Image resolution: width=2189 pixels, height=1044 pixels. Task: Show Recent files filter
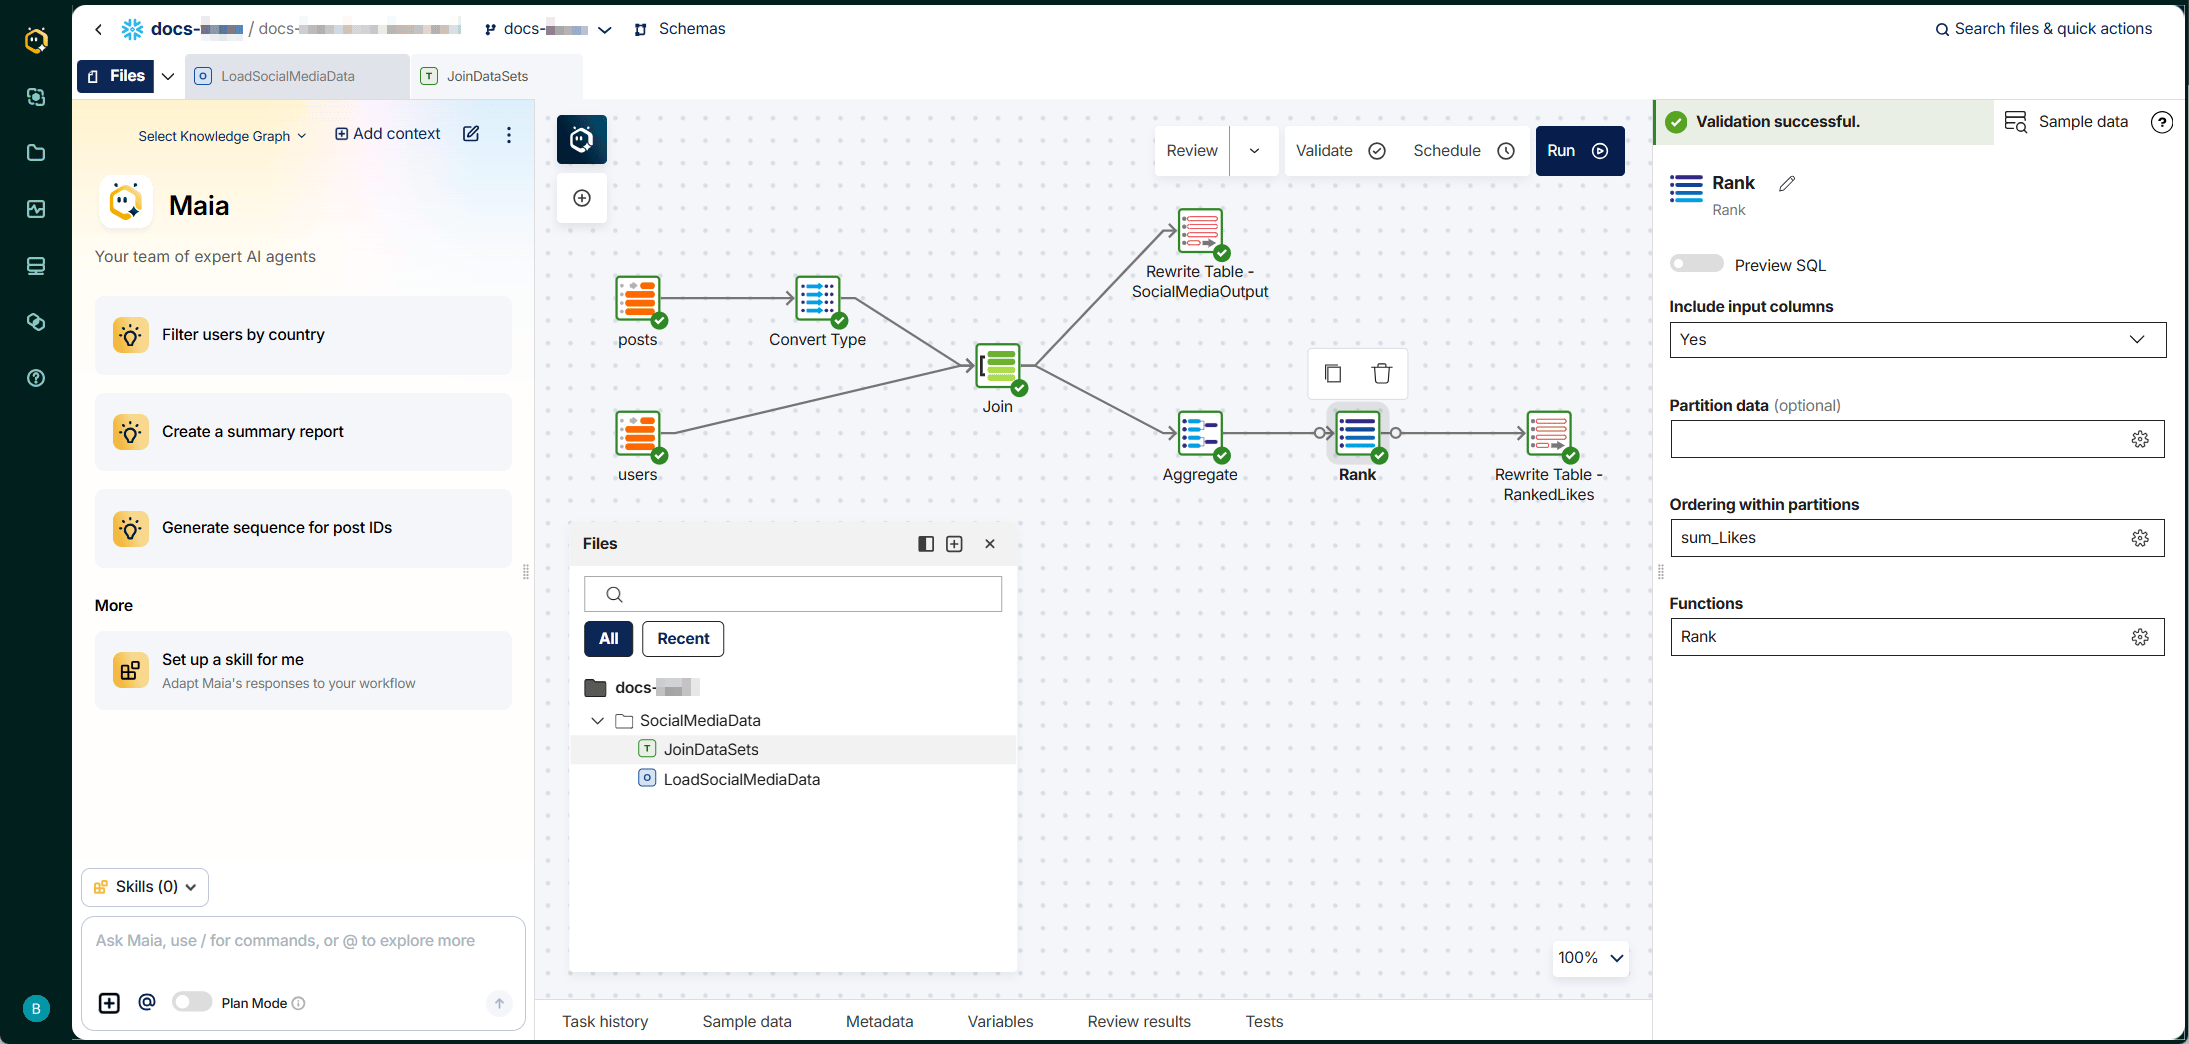683,639
